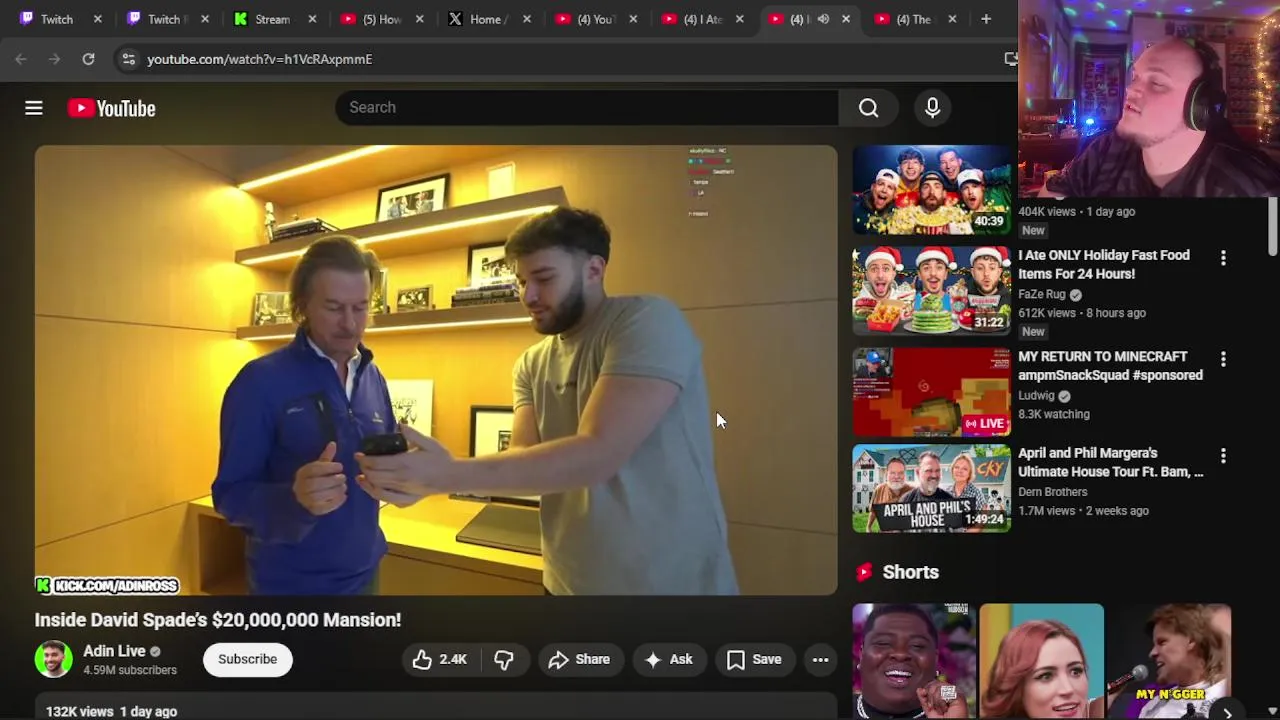This screenshot has width=1280, height=720.
Task: Click the 2.4K like count
Action: coord(453,659)
